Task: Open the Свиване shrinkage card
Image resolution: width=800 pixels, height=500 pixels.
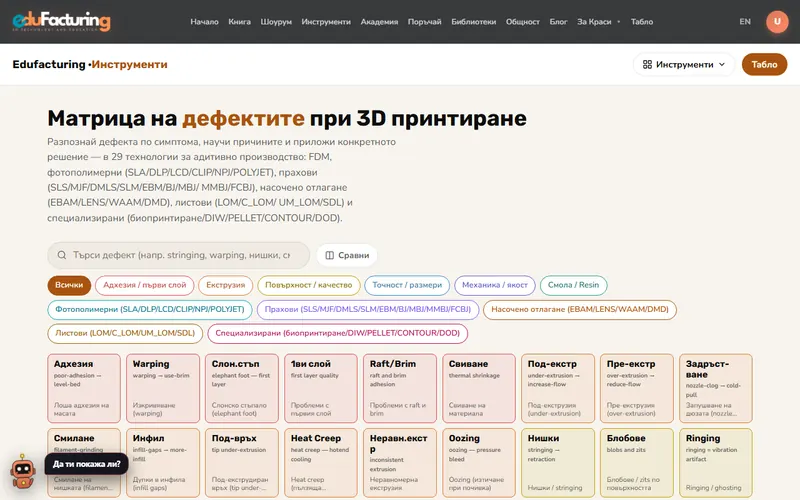Action: (479, 388)
